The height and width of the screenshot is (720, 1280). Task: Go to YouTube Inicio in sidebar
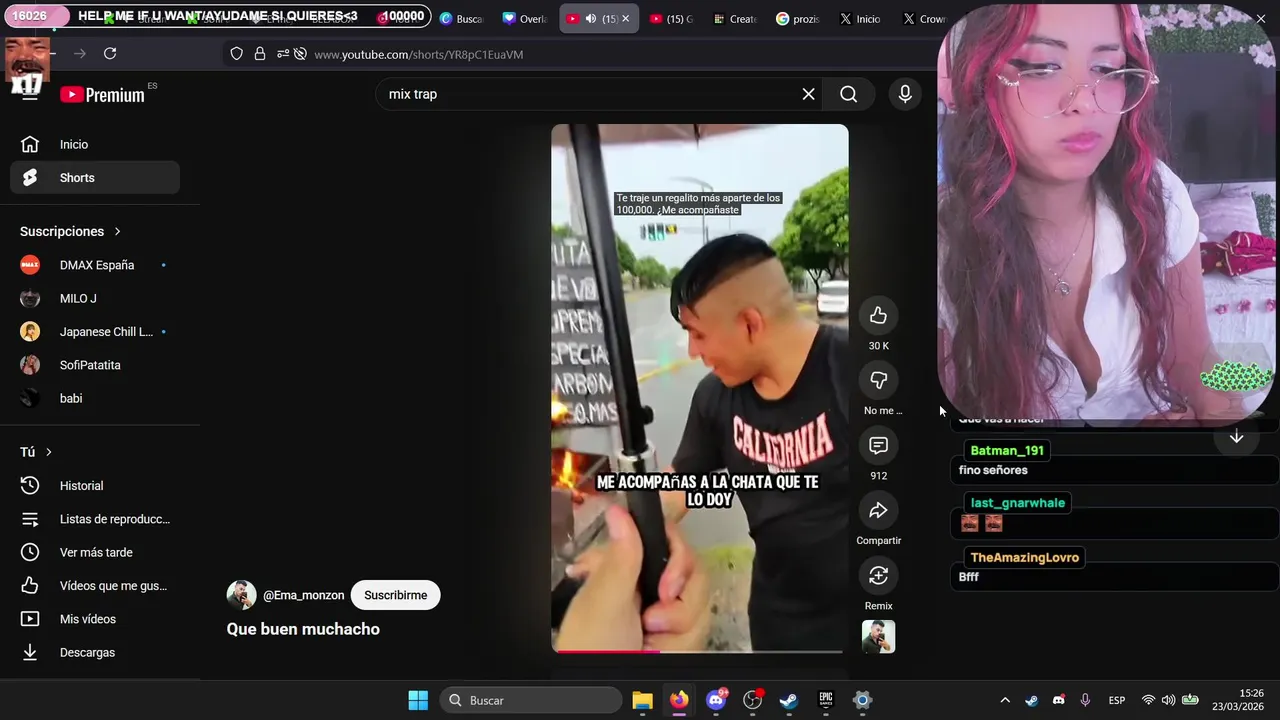tap(95, 144)
